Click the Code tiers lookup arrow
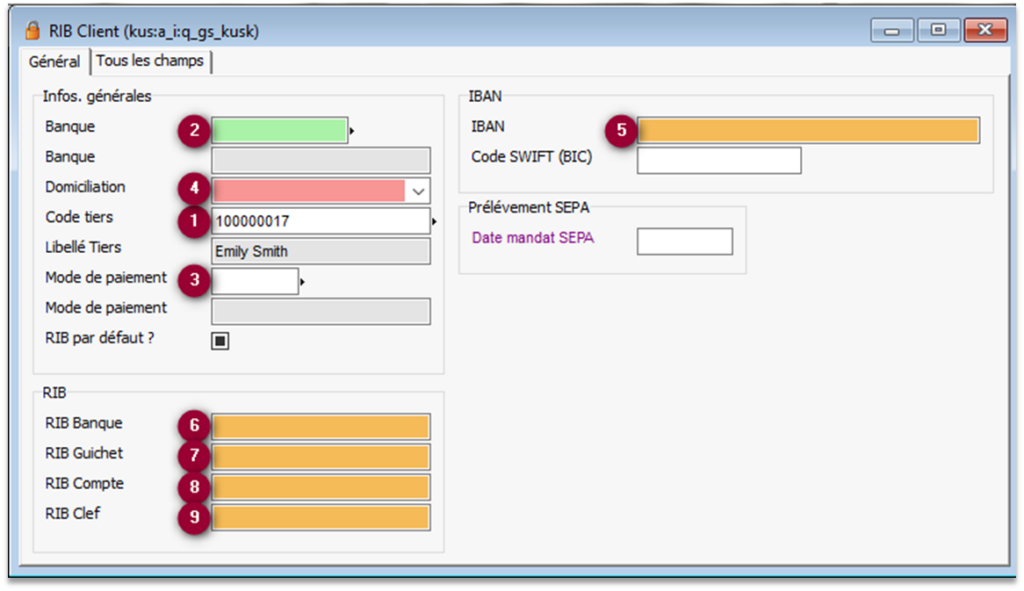This screenshot has height=591, width=1024. (435, 221)
